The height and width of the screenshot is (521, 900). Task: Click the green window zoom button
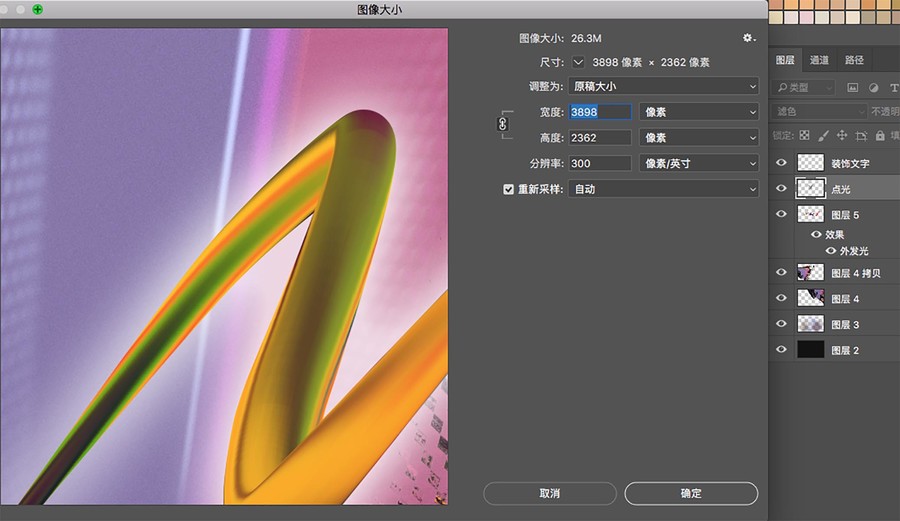(x=37, y=9)
